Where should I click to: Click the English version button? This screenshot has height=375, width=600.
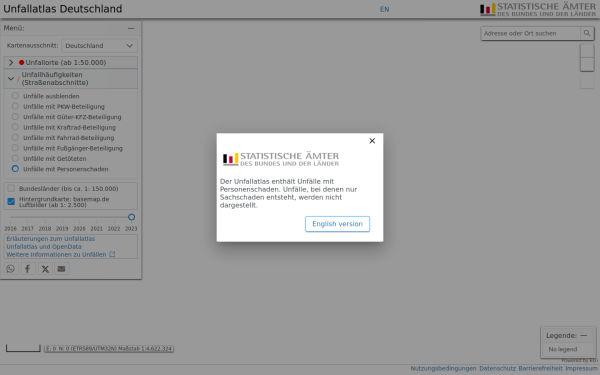point(337,224)
